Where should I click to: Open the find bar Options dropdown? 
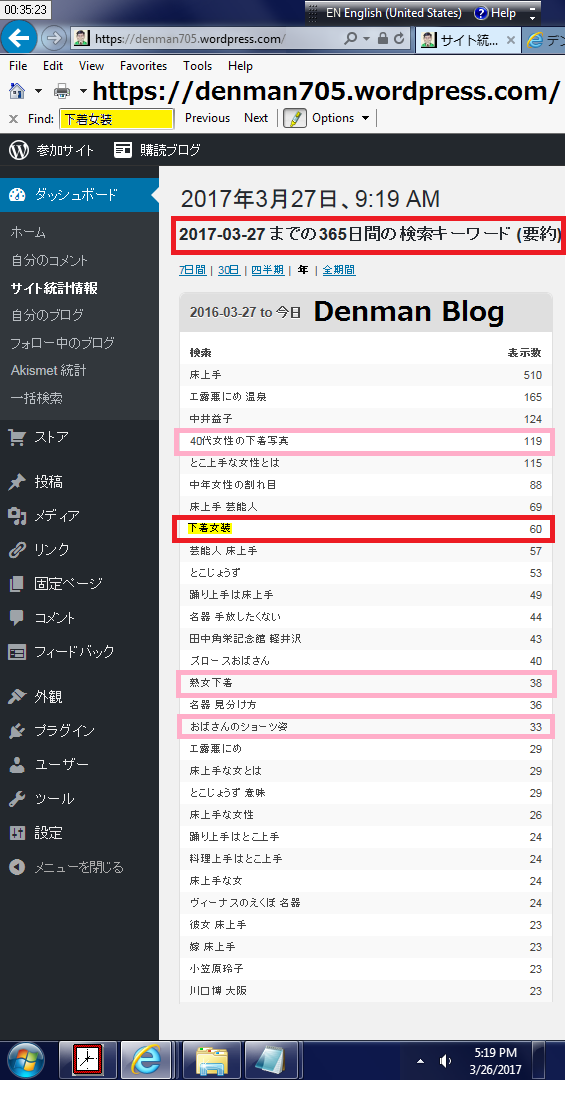pyautogui.click(x=340, y=118)
